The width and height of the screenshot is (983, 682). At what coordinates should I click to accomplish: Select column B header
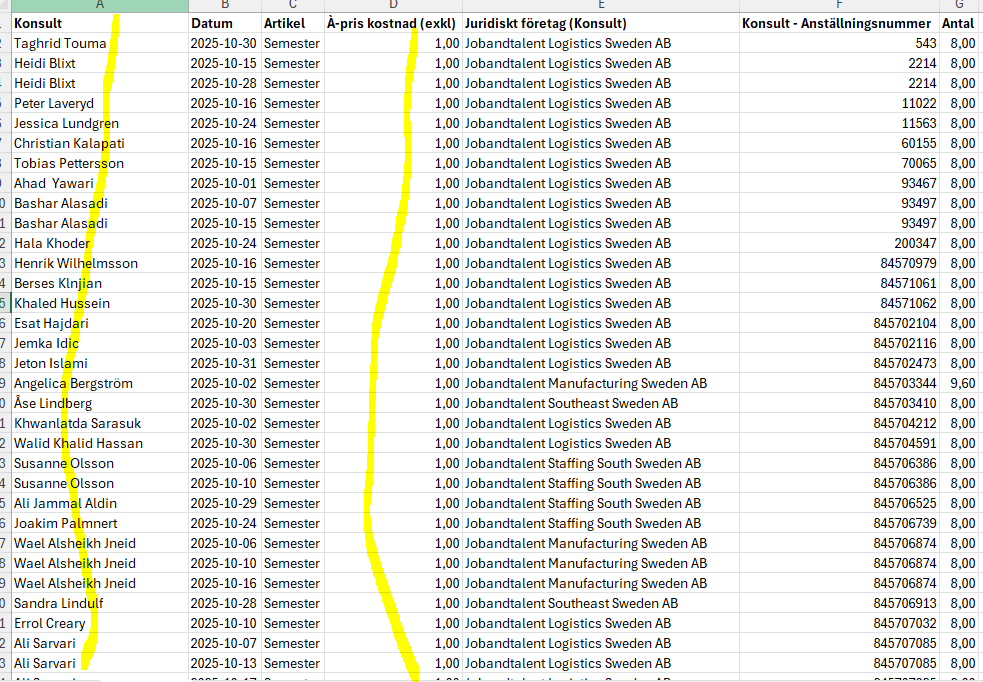pyautogui.click(x=224, y=6)
